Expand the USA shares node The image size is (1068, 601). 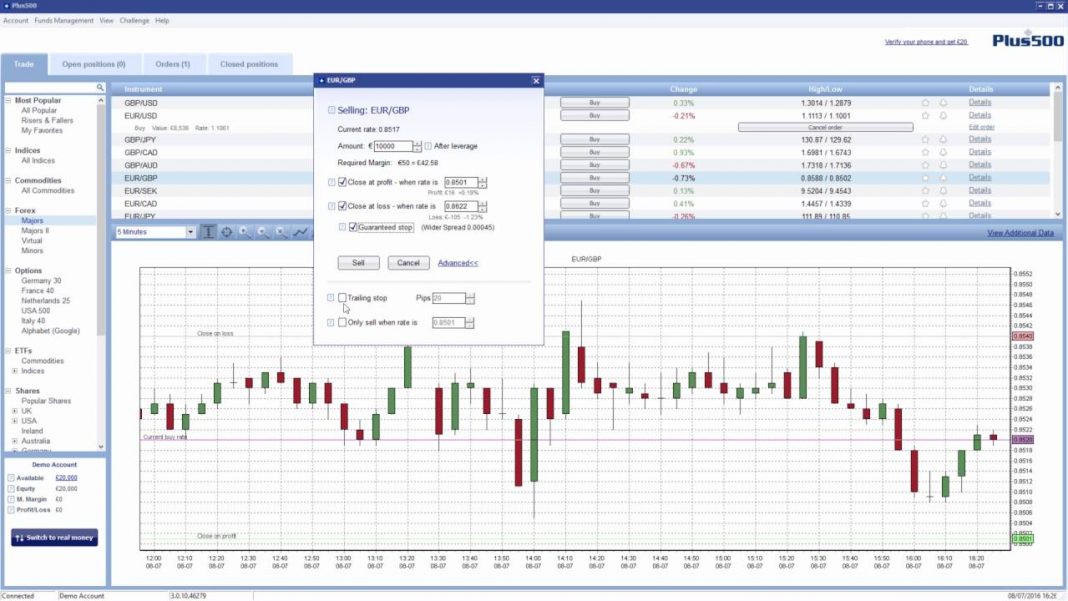coord(15,421)
